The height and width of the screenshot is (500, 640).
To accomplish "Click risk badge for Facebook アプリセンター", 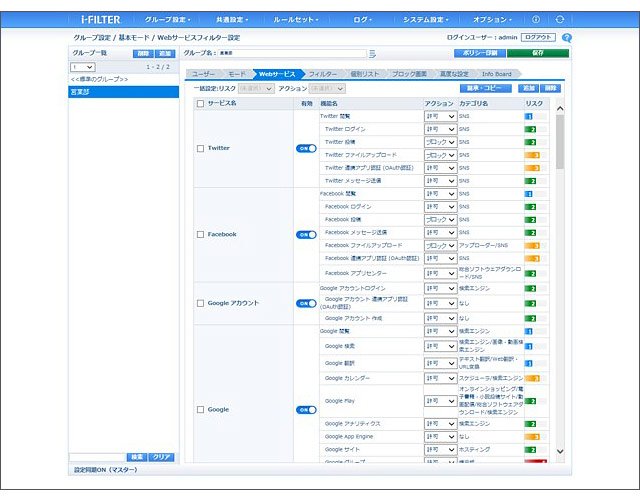I will pos(531,273).
